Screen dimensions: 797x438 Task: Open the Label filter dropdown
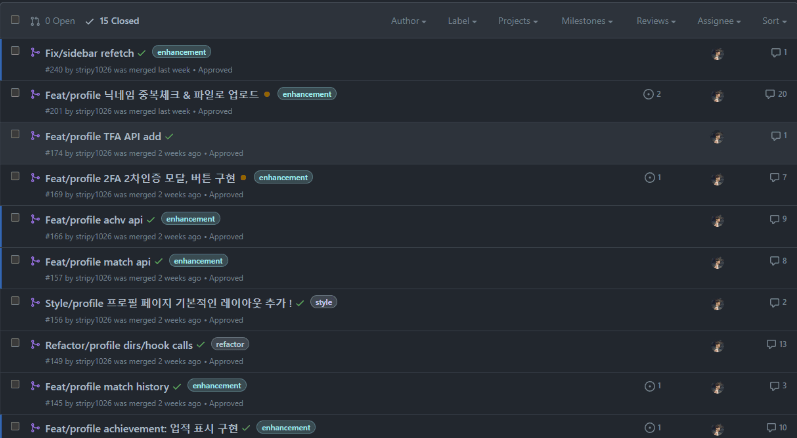coord(462,21)
